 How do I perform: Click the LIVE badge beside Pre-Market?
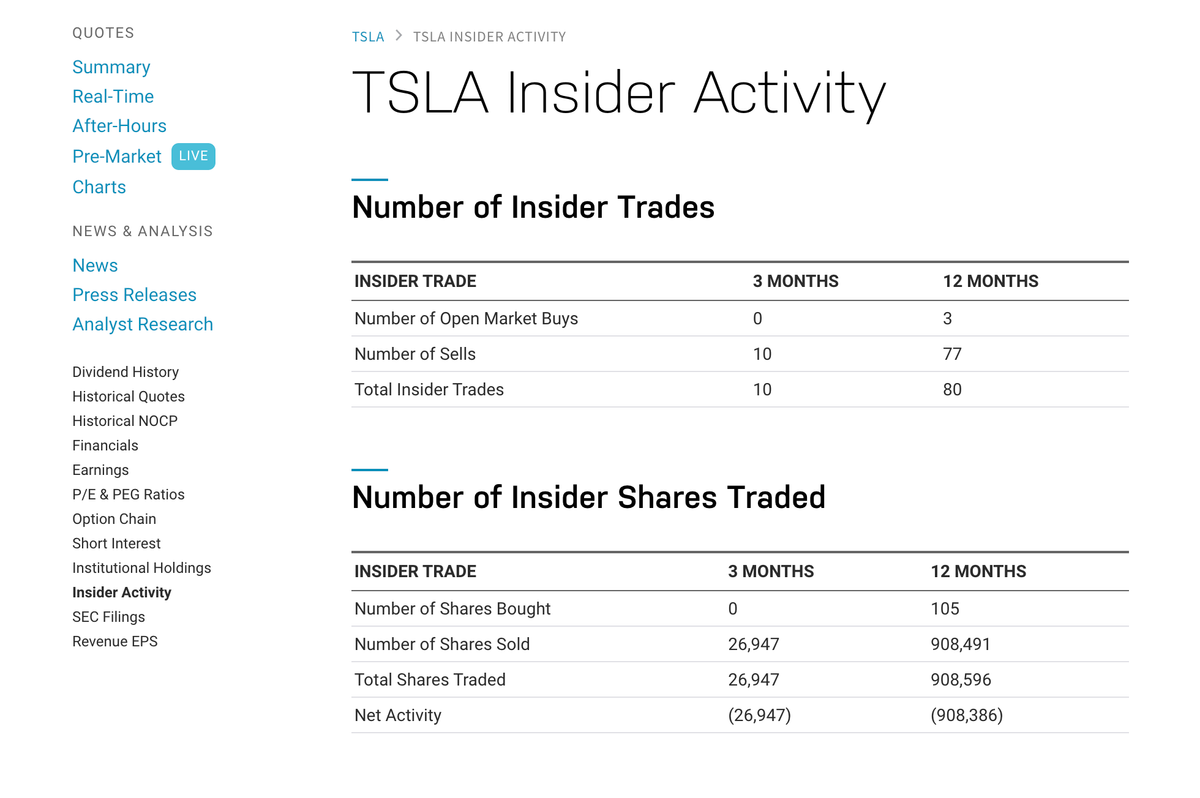click(x=193, y=156)
